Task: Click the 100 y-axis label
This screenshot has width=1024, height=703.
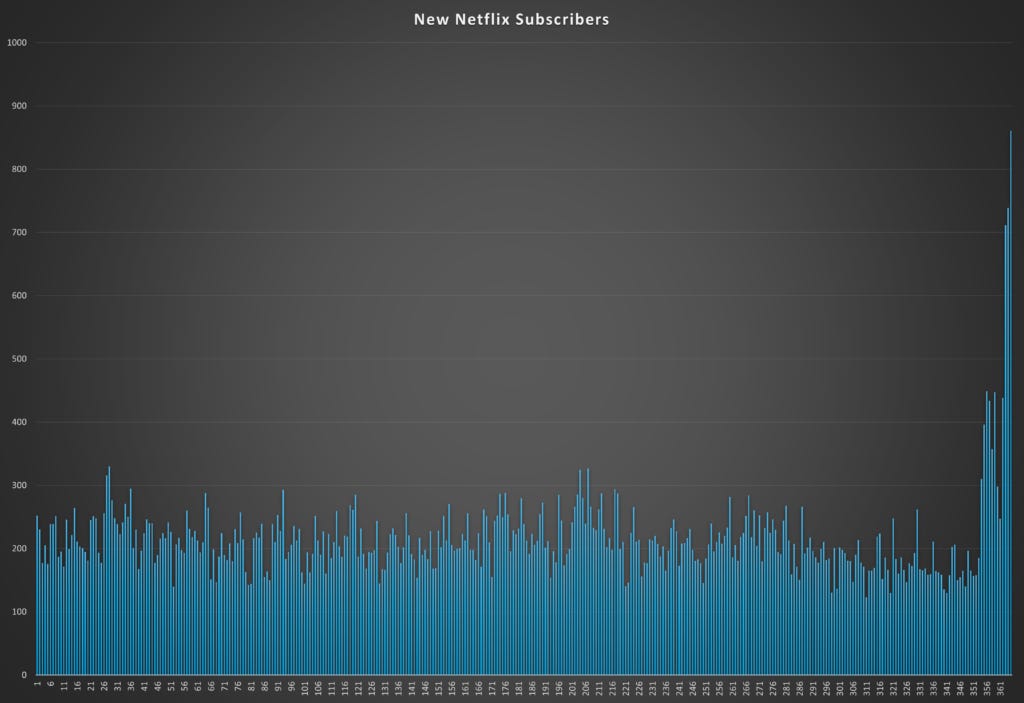Action: 19,612
